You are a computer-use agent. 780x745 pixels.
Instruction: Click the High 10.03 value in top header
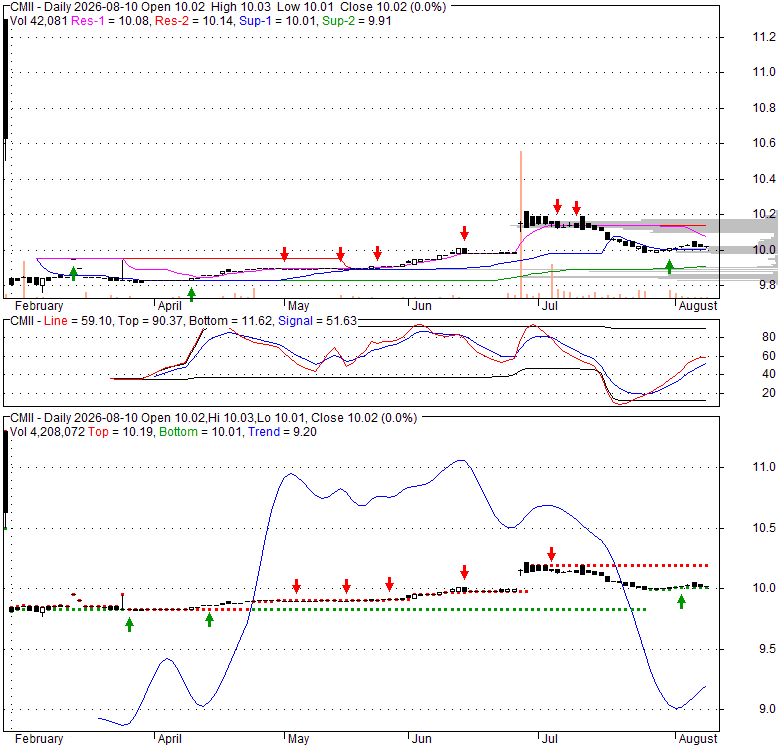tap(241, 7)
